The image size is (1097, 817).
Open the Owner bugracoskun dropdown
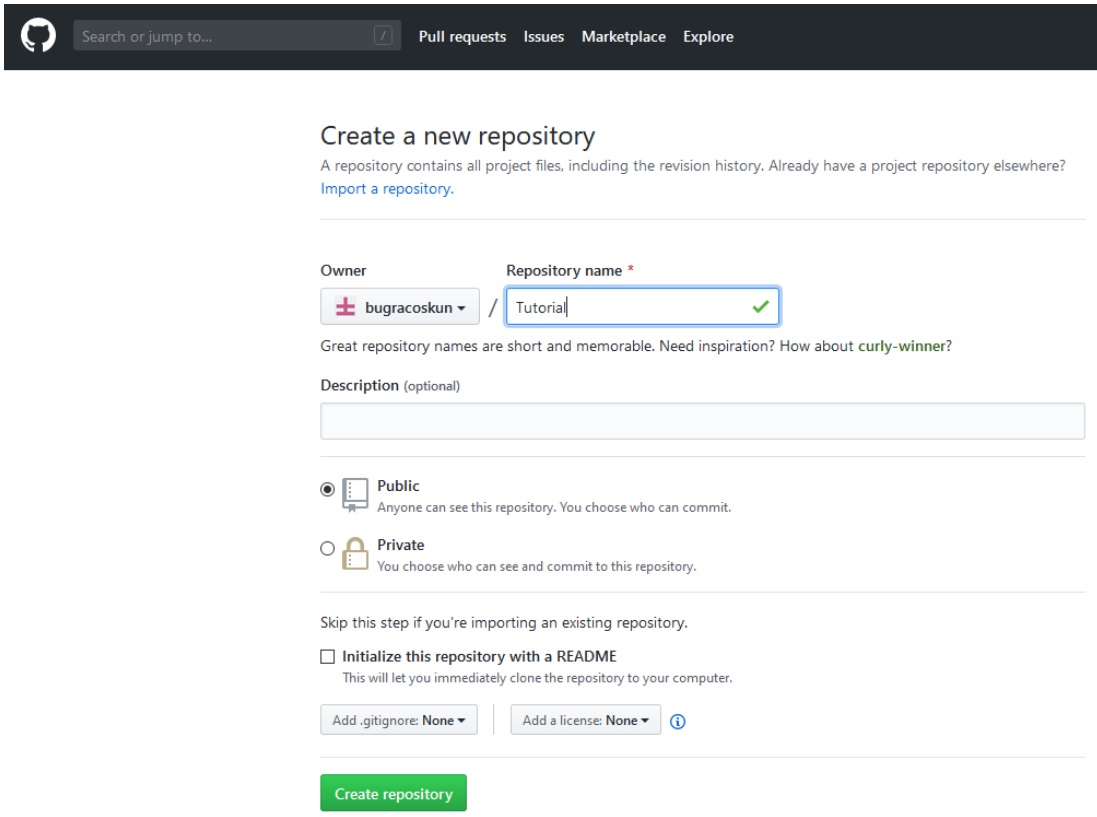[x=400, y=308]
